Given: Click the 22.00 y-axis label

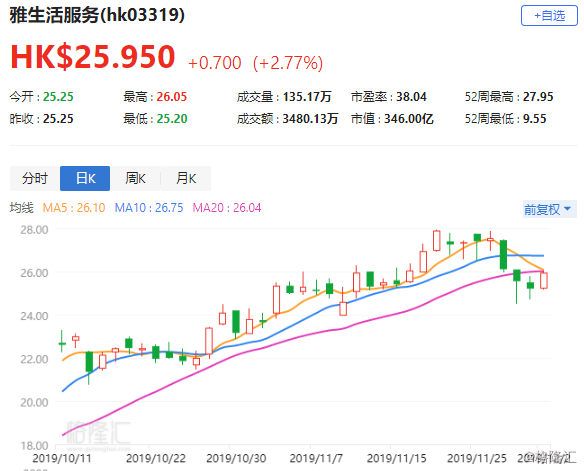Looking at the screenshot, I should (x=34, y=359).
